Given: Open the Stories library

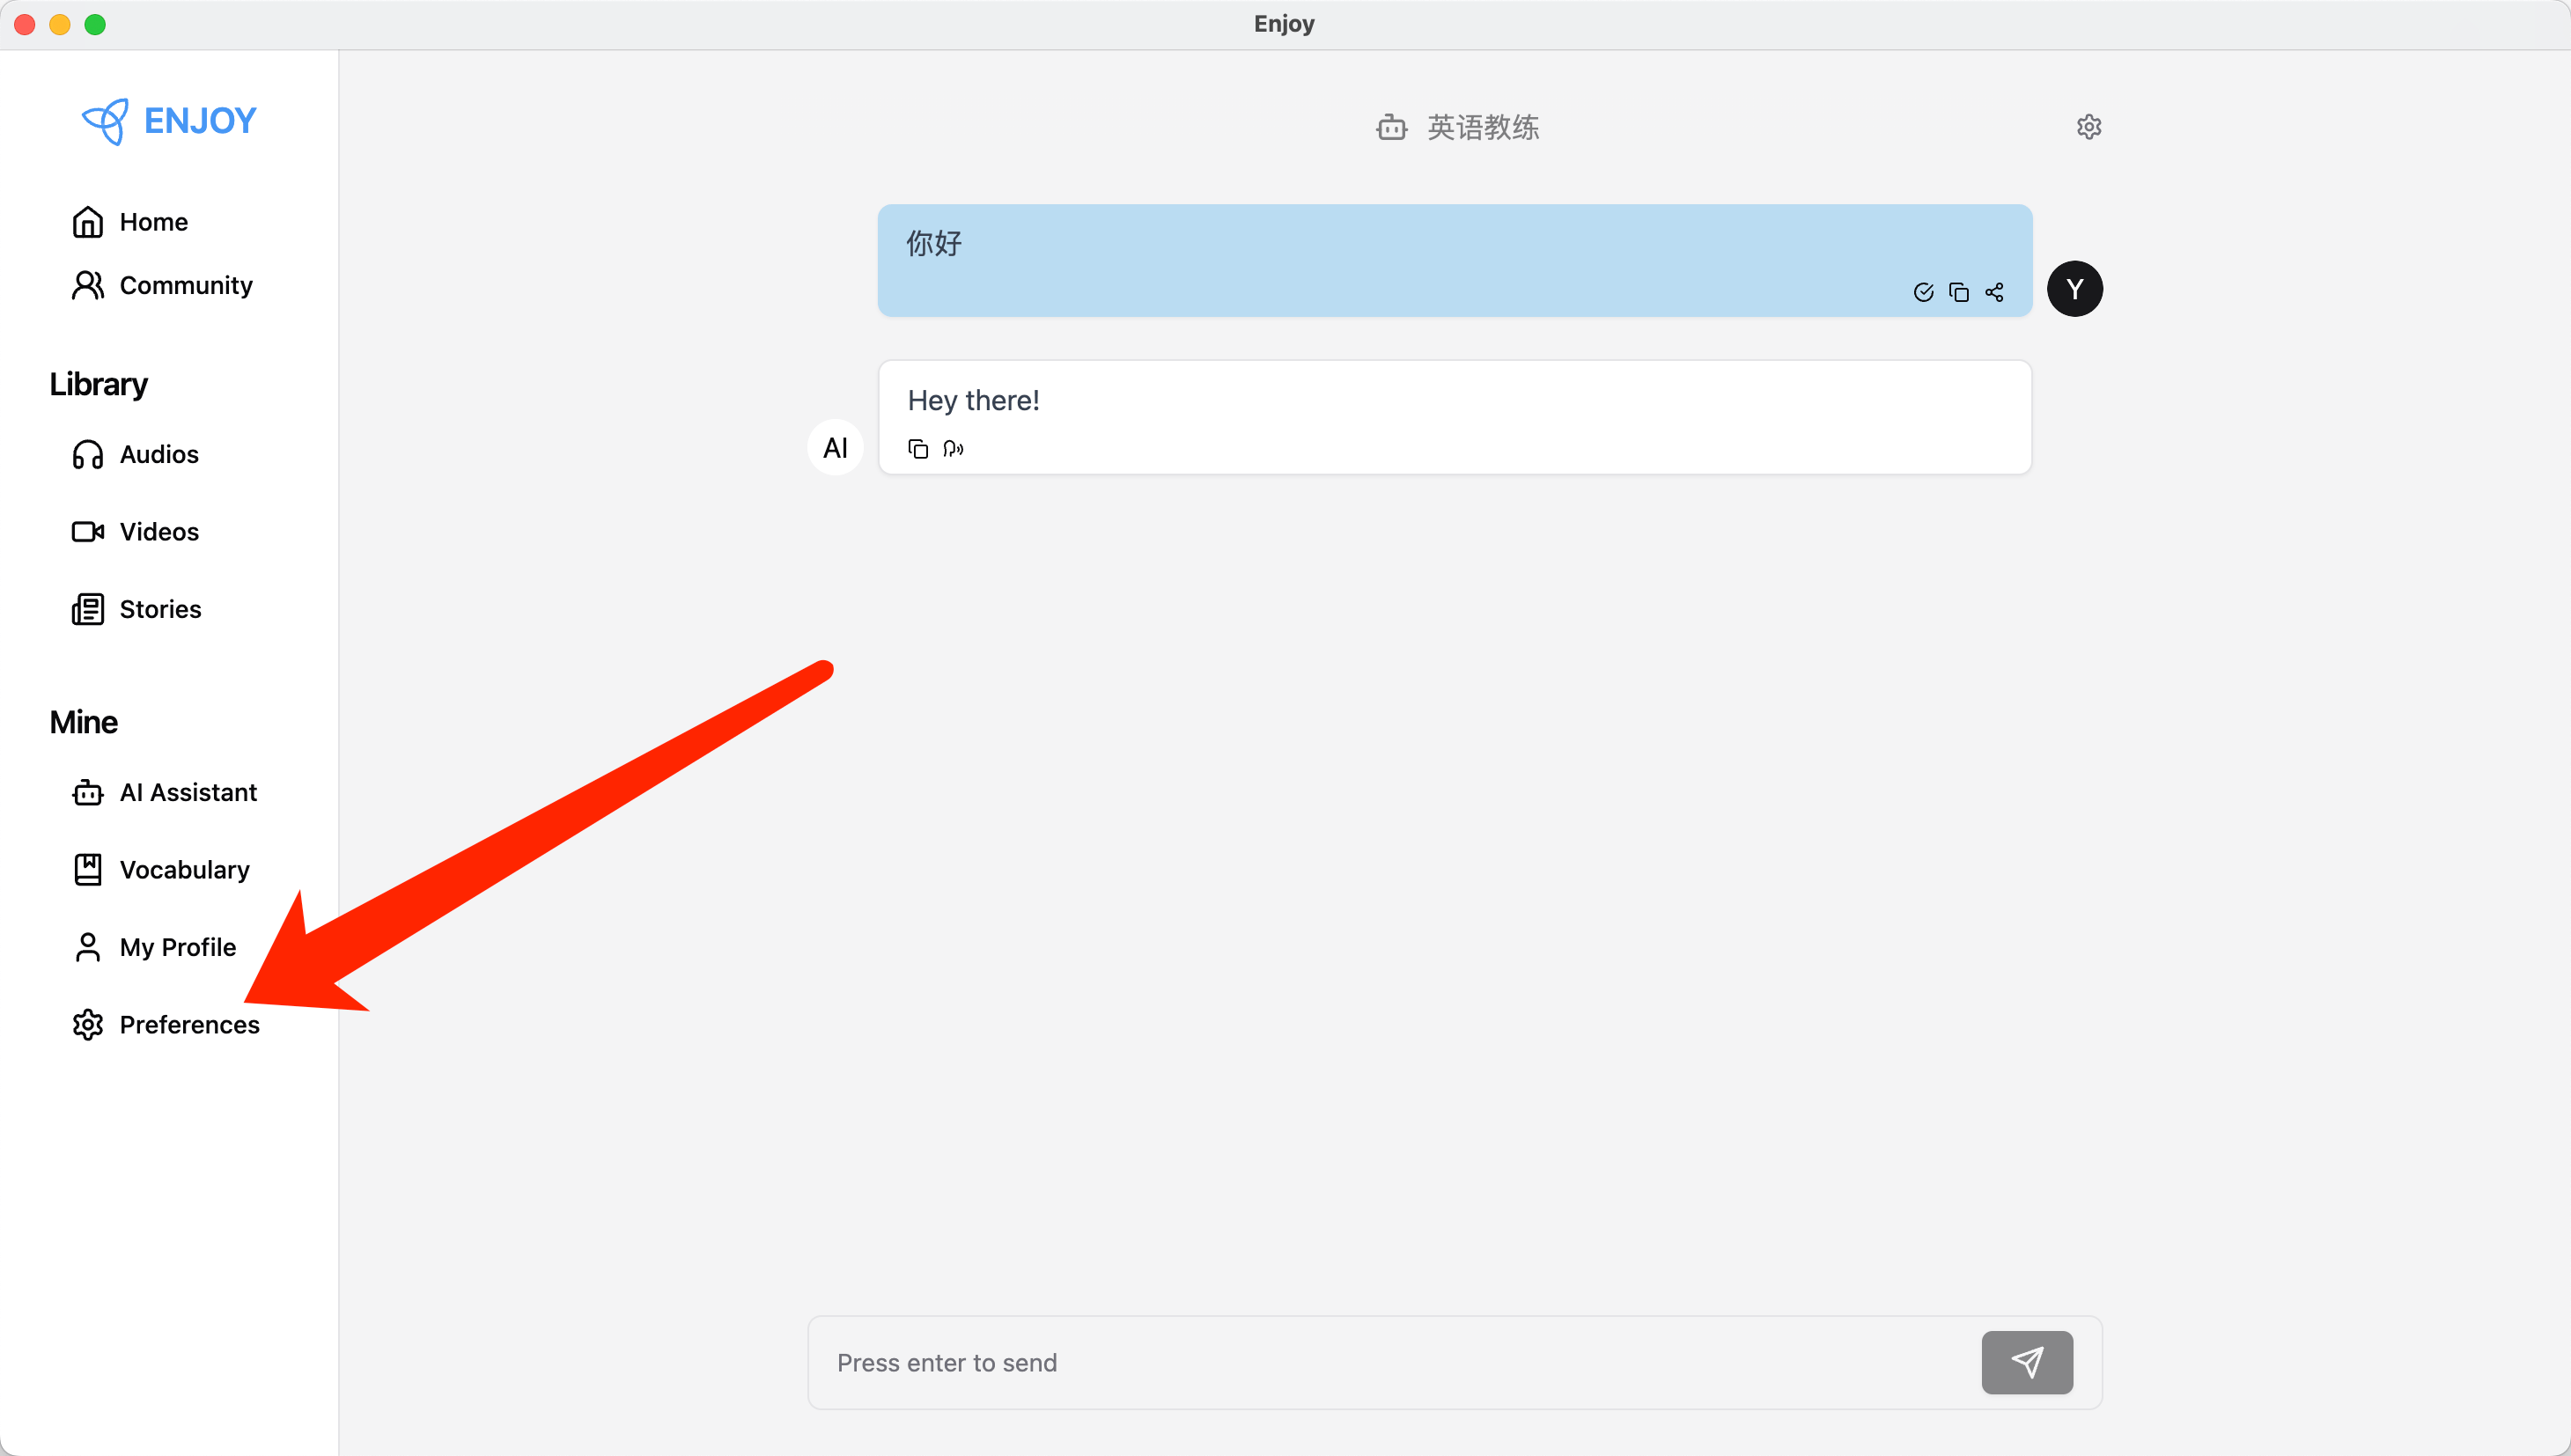Looking at the screenshot, I should coord(159,609).
